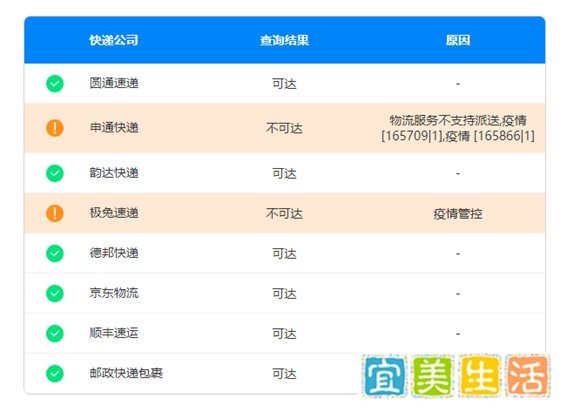Screen dimensions: 567x412
Task: Select the 京东物流 company name
Action: point(114,293)
